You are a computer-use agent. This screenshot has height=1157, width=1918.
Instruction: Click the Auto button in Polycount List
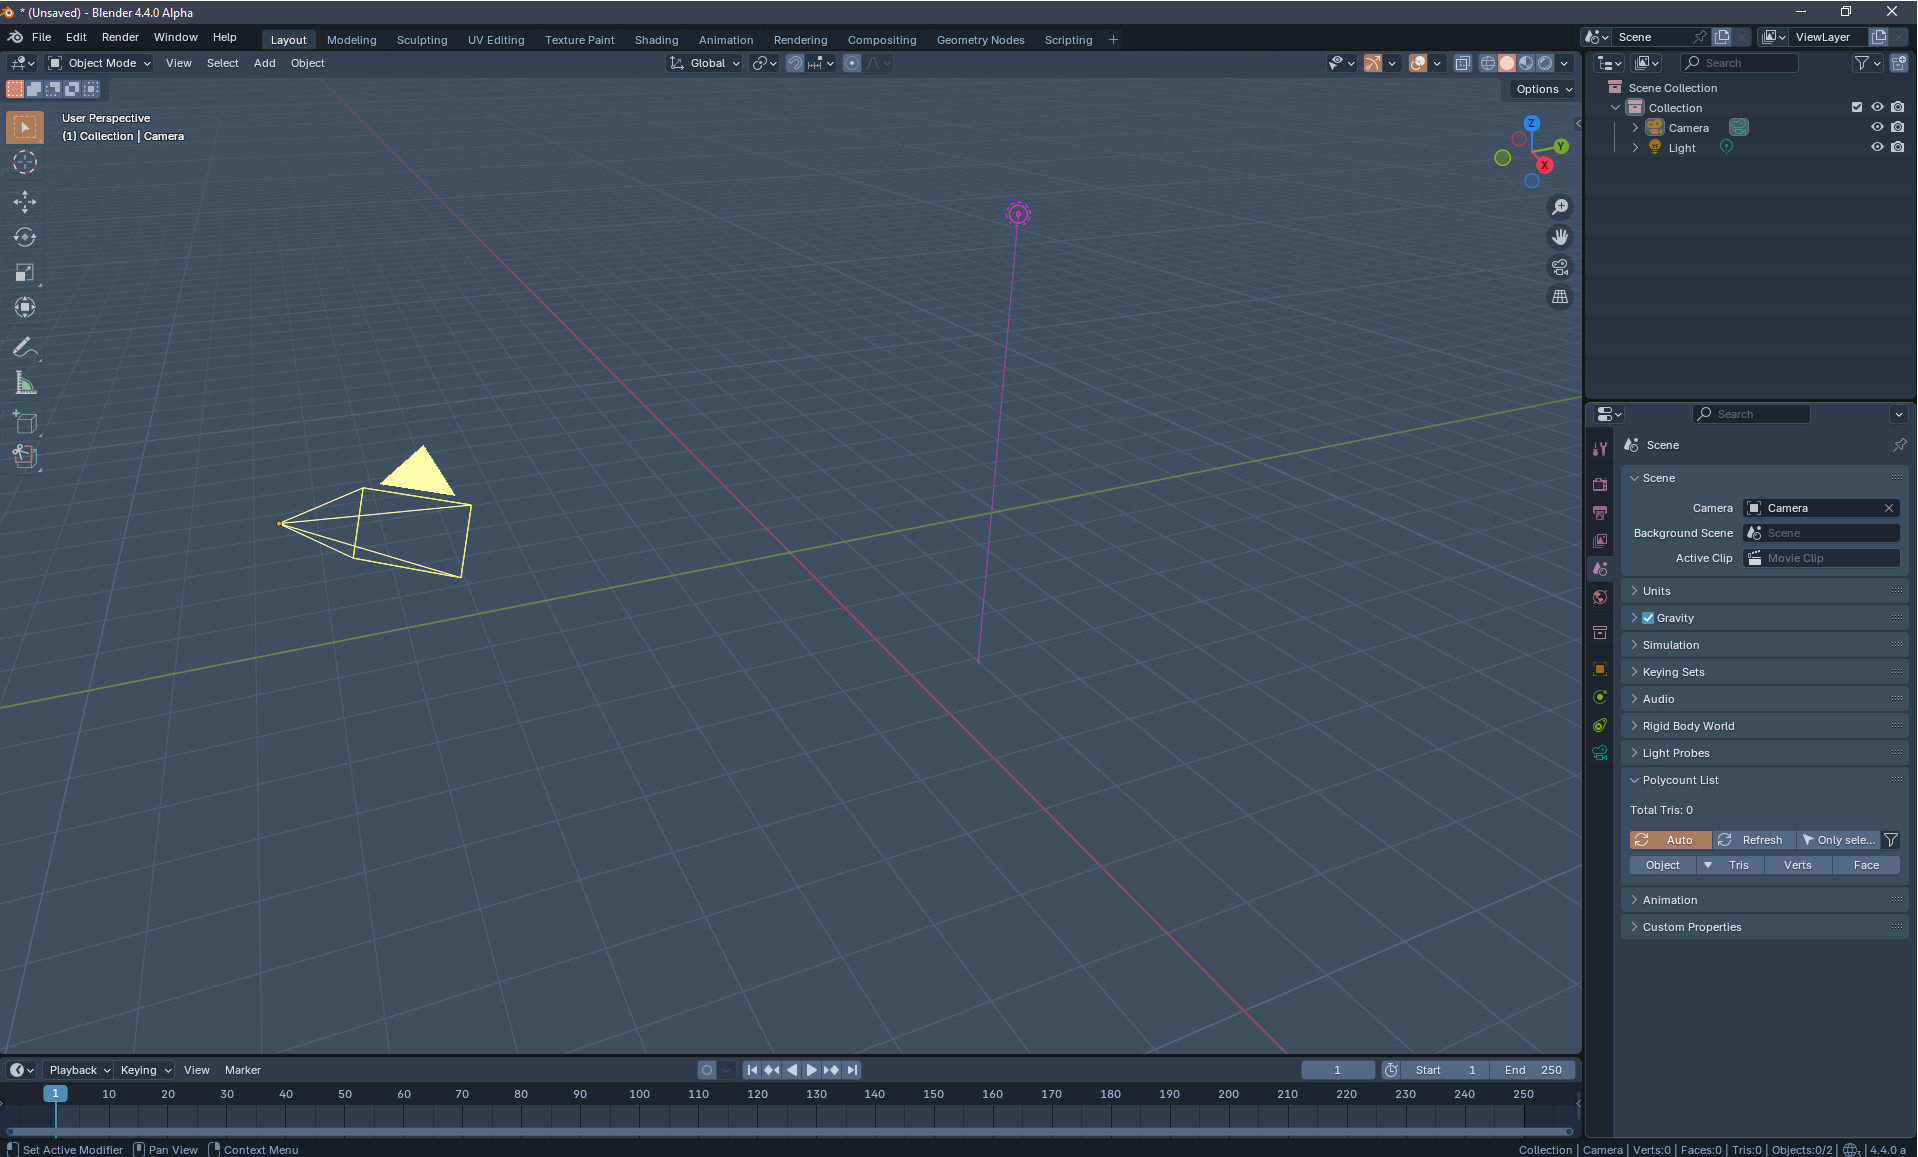pos(1671,840)
